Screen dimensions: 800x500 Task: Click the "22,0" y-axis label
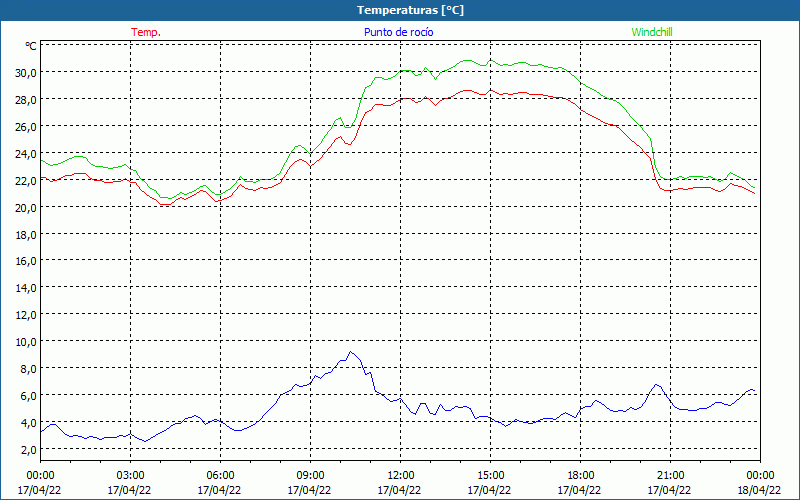point(26,181)
